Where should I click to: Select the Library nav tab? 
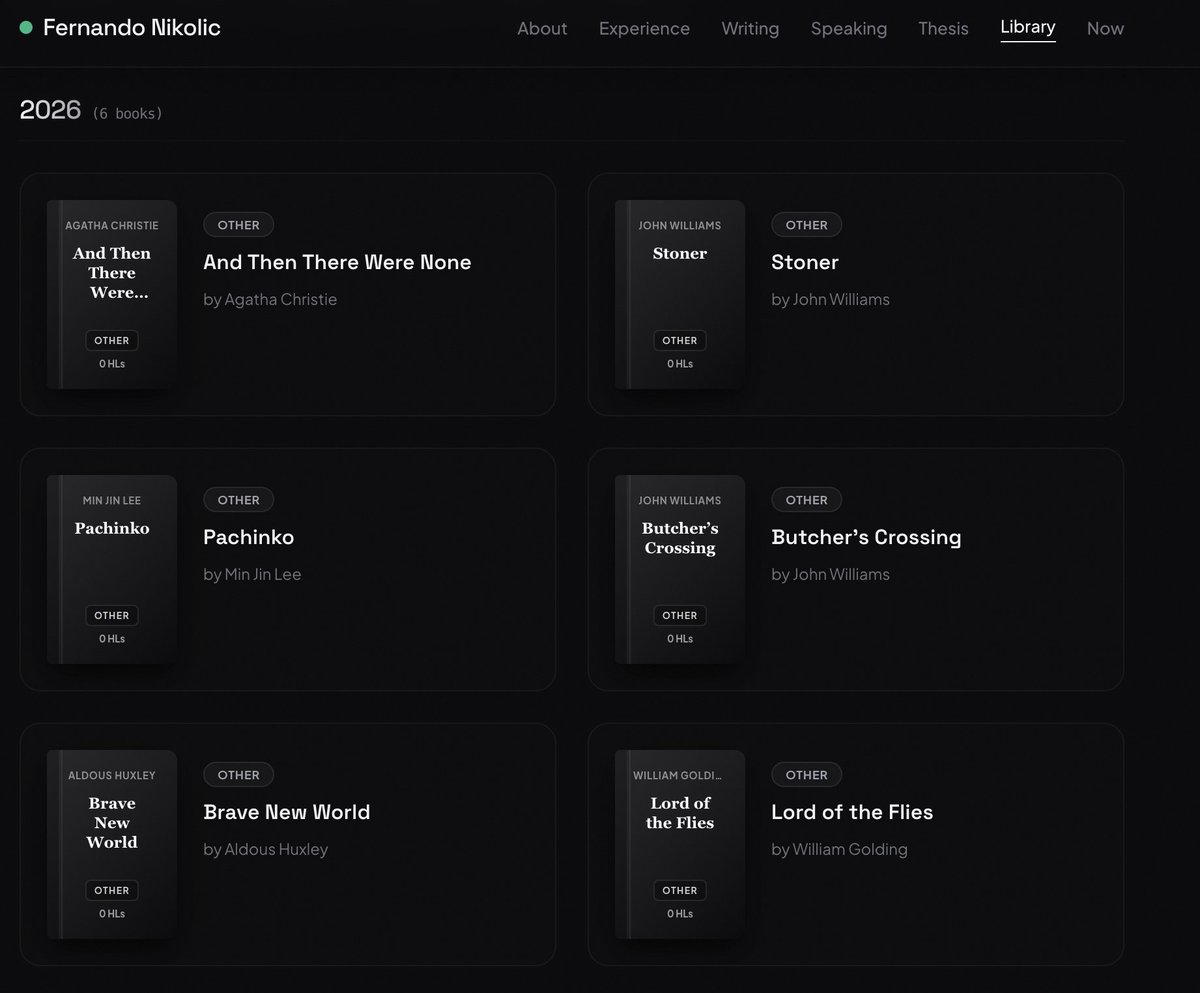pyautogui.click(x=1028, y=27)
